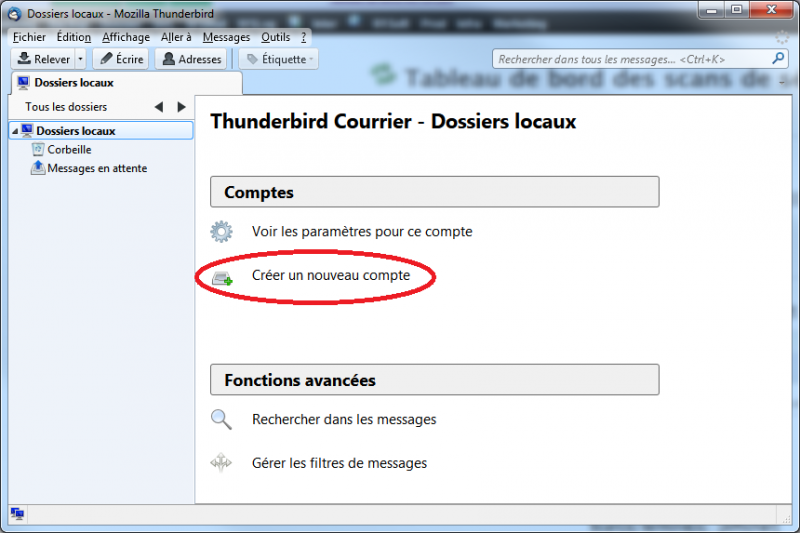Open the Fichier menu
Viewport: 800px width, 533px height.
29,37
